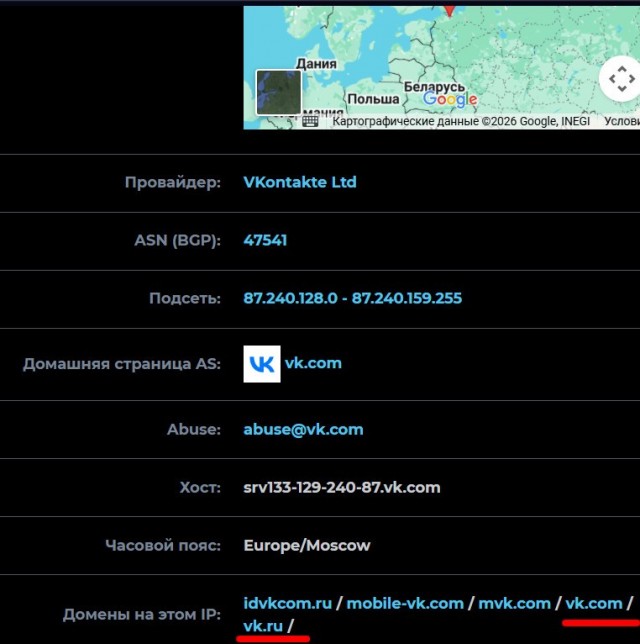The width and height of the screenshot is (640, 644).
Task: Open the mobile-vk.com domain link
Action: [405, 603]
